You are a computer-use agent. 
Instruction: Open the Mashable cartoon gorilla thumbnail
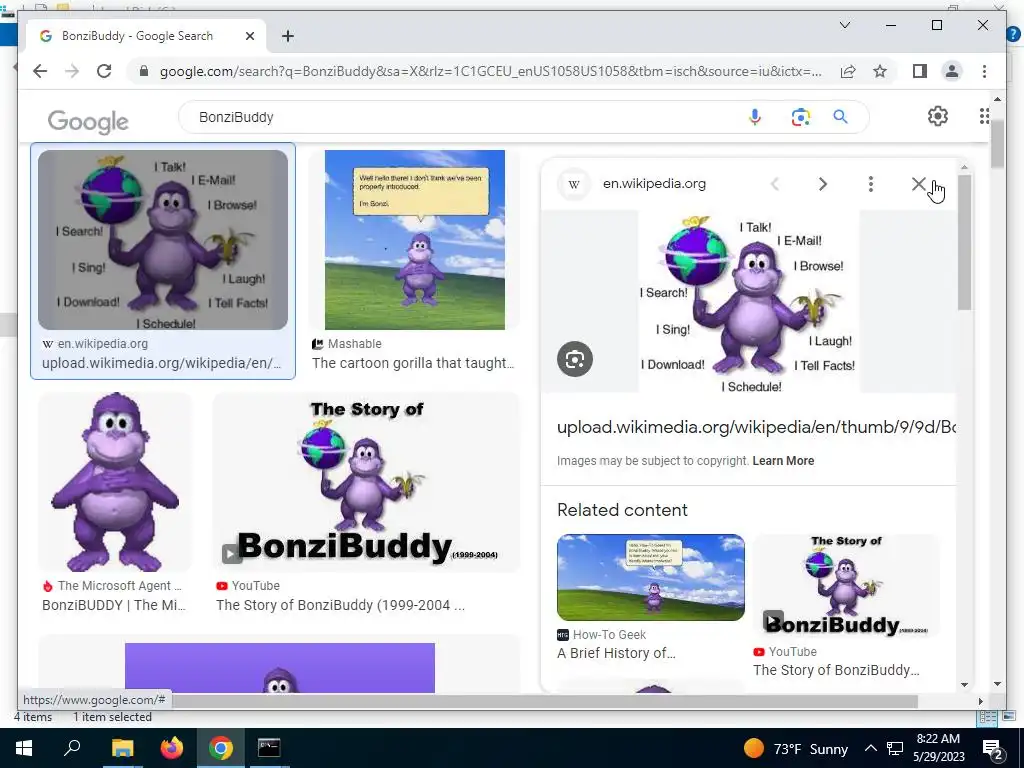pos(415,240)
